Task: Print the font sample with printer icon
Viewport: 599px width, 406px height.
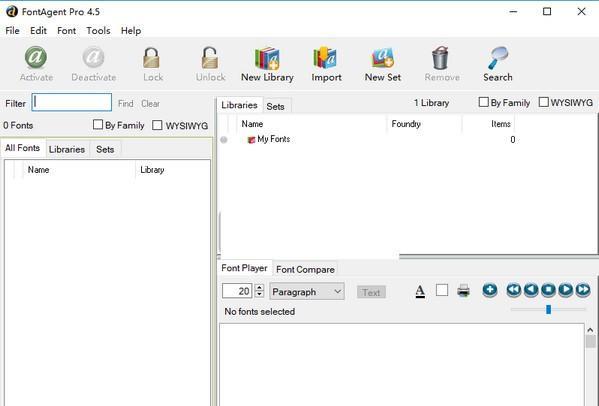Action: [x=463, y=291]
